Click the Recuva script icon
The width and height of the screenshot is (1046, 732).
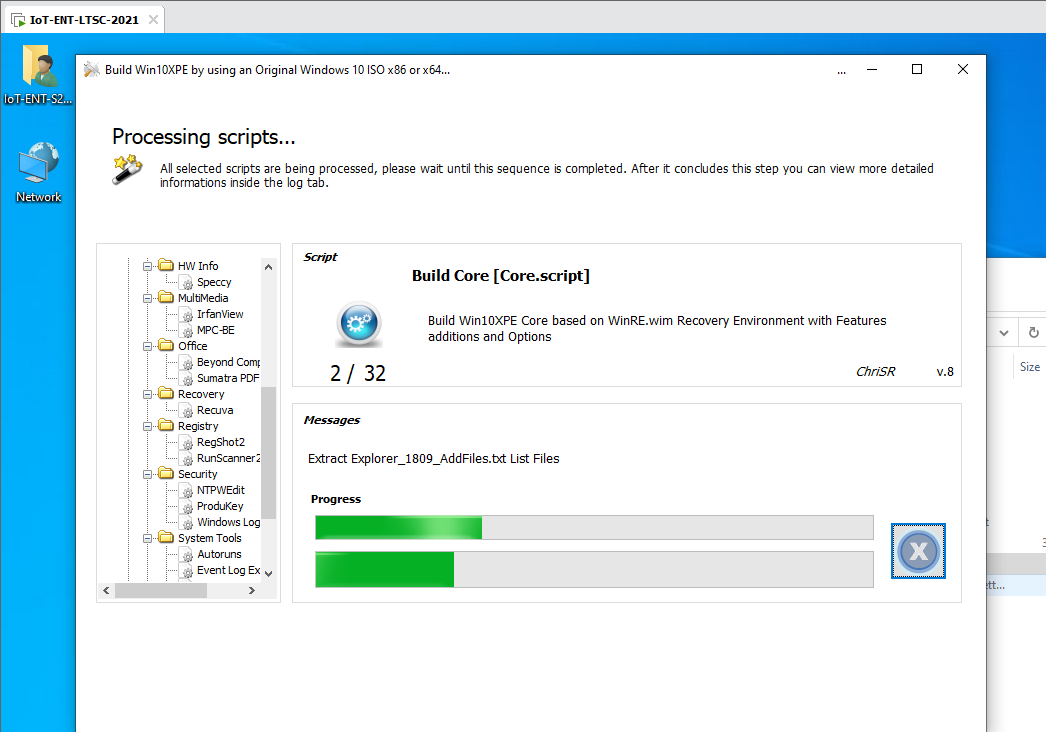(x=187, y=412)
